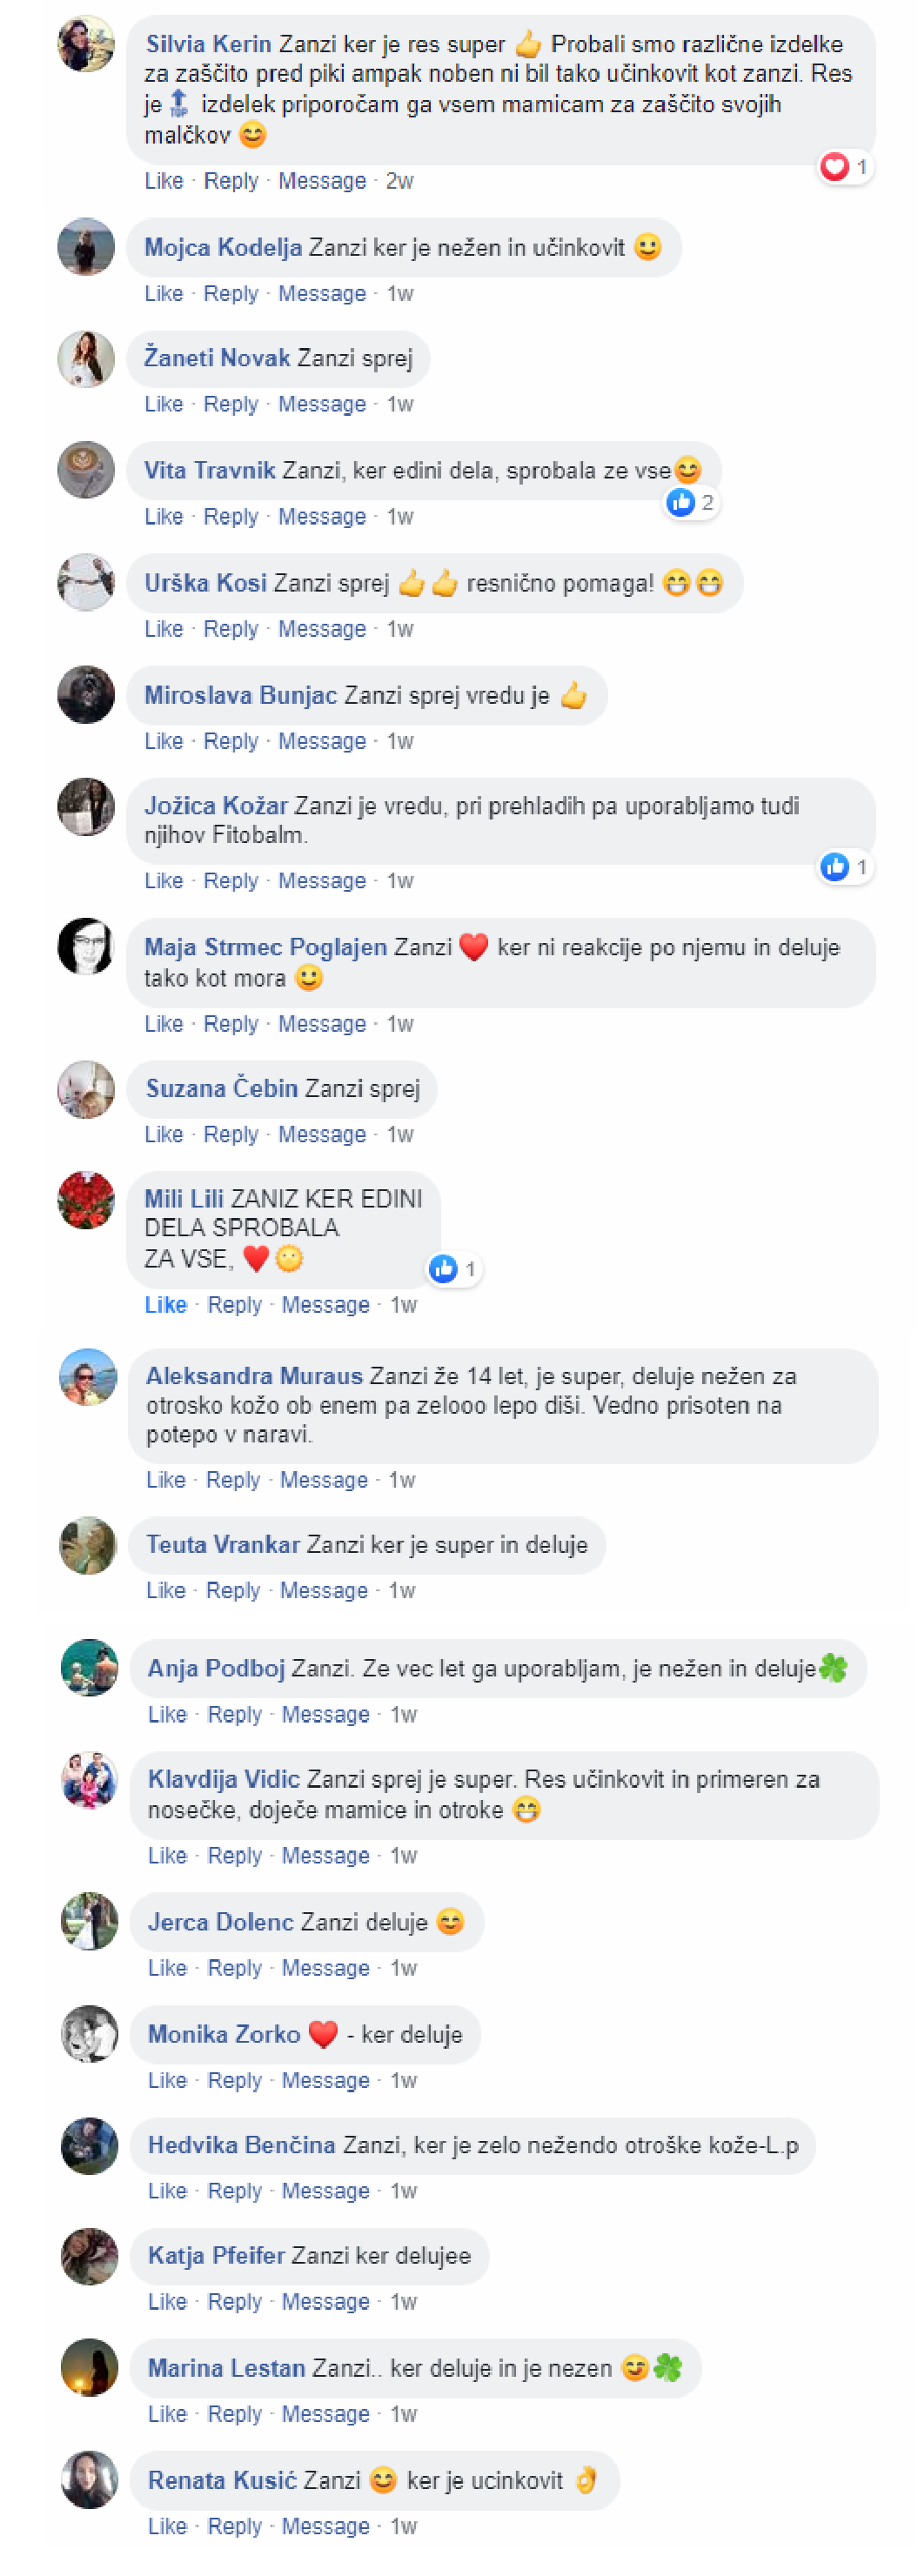Unlike Mili Lili's comment via the bold Like

pos(166,1305)
